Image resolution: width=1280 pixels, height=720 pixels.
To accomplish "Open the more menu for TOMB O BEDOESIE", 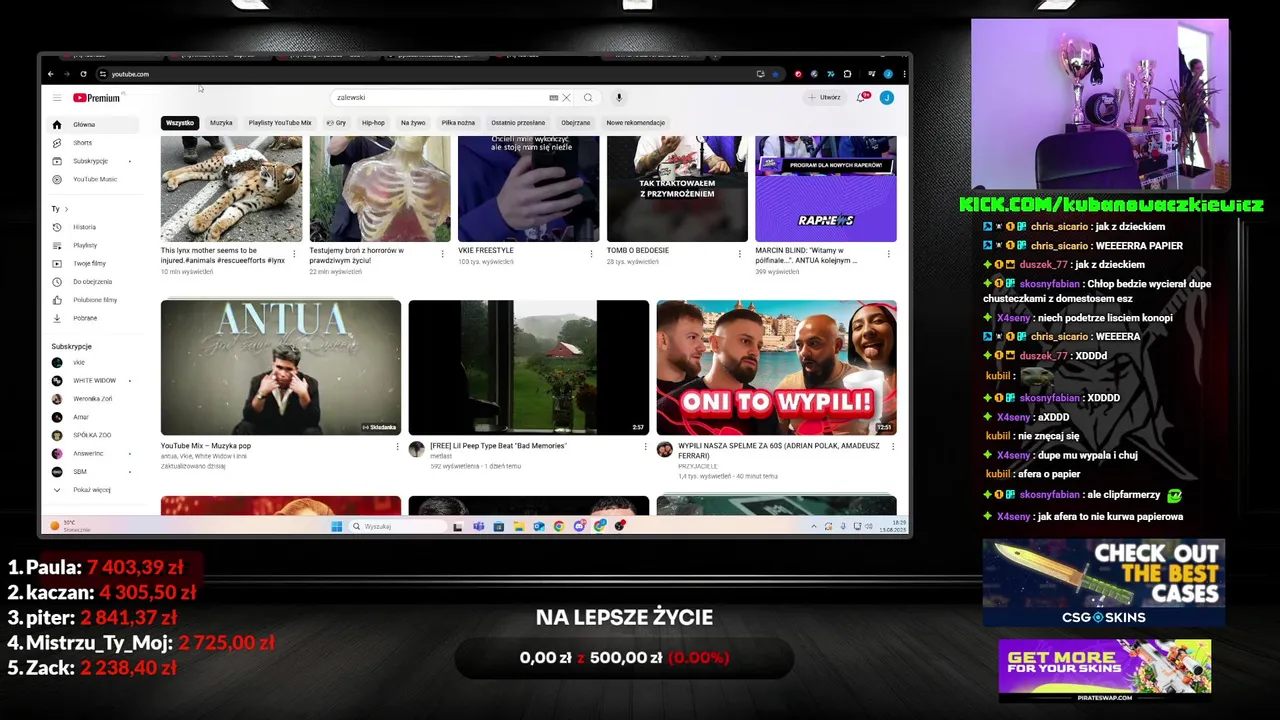I will [x=739, y=254].
